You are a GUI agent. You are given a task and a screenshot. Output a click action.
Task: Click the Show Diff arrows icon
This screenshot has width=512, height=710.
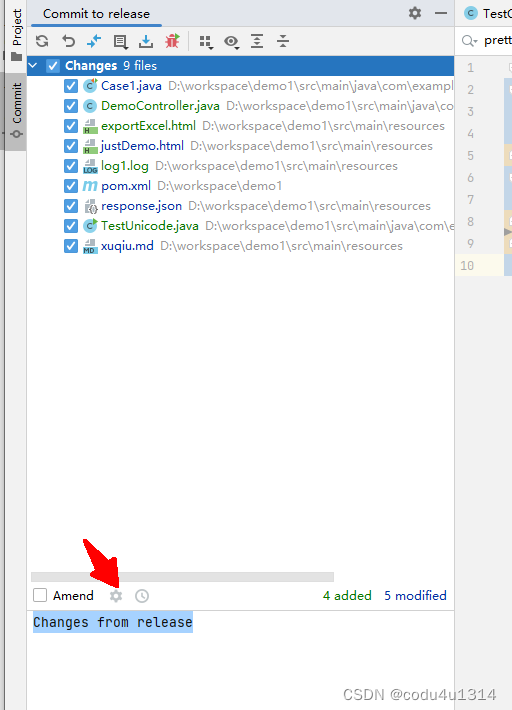(x=94, y=41)
